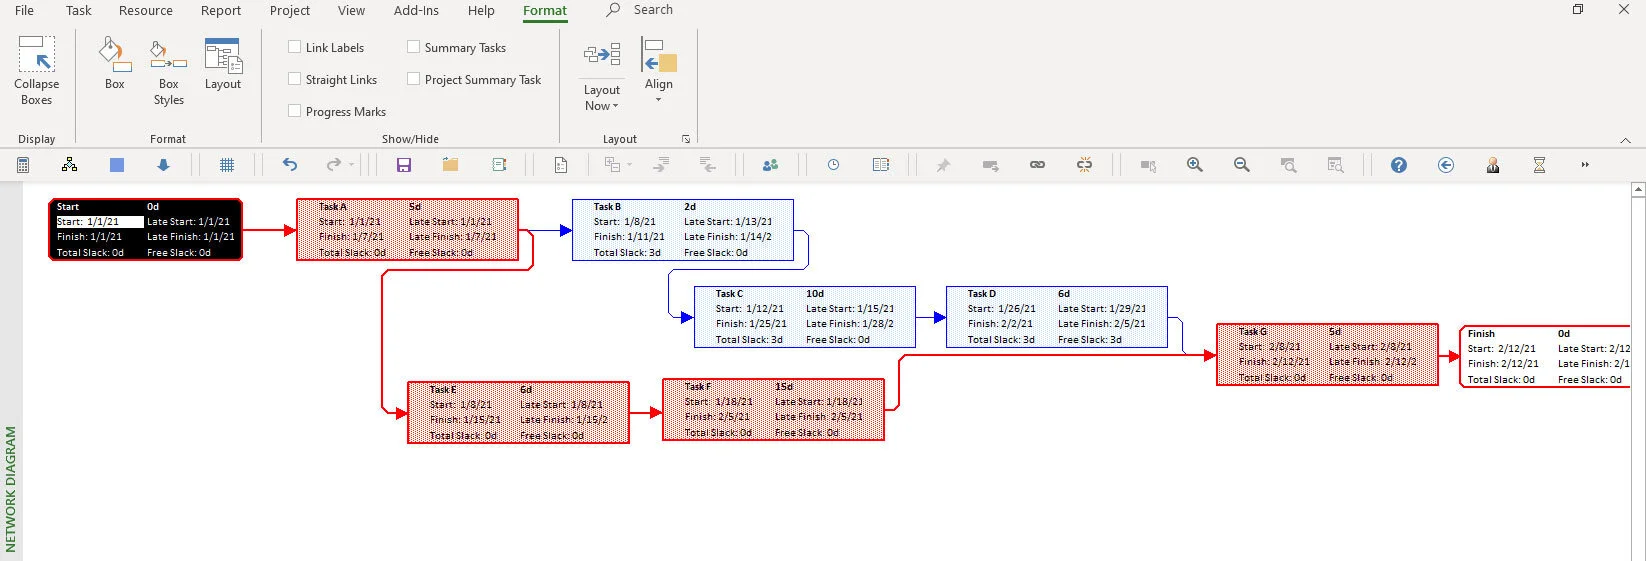Select the Task C node box
This screenshot has width=1646, height=561.
click(805, 317)
